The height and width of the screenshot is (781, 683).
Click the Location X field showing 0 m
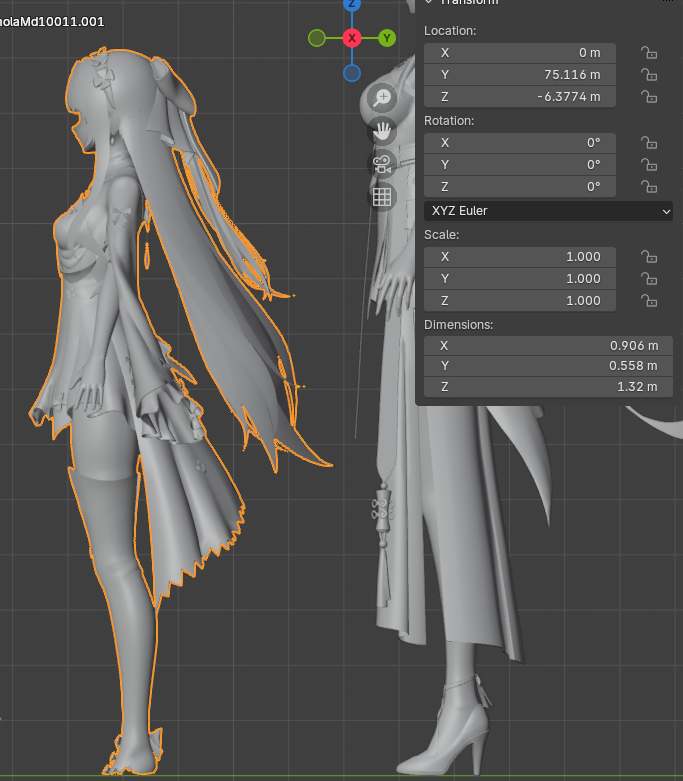[520, 53]
